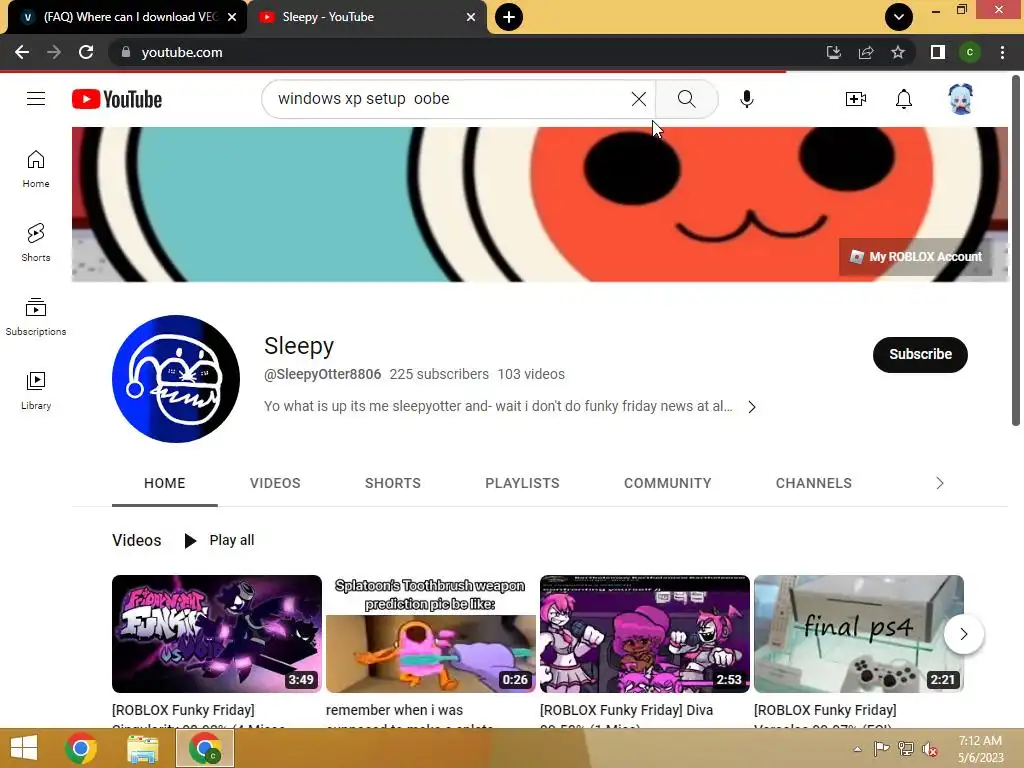The height and width of the screenshot is (768, 1024).
Task: Open the Create video icon
Action: point(856,99)
